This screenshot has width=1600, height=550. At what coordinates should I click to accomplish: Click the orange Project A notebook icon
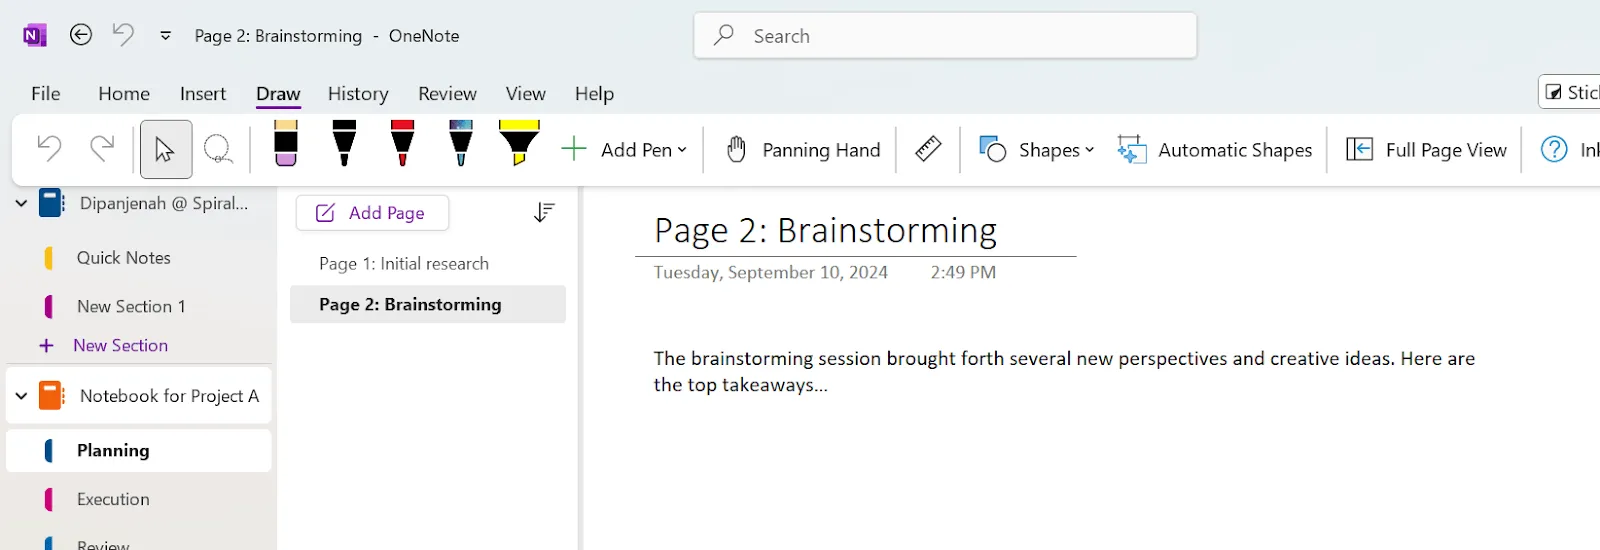[x=52, y=396]
